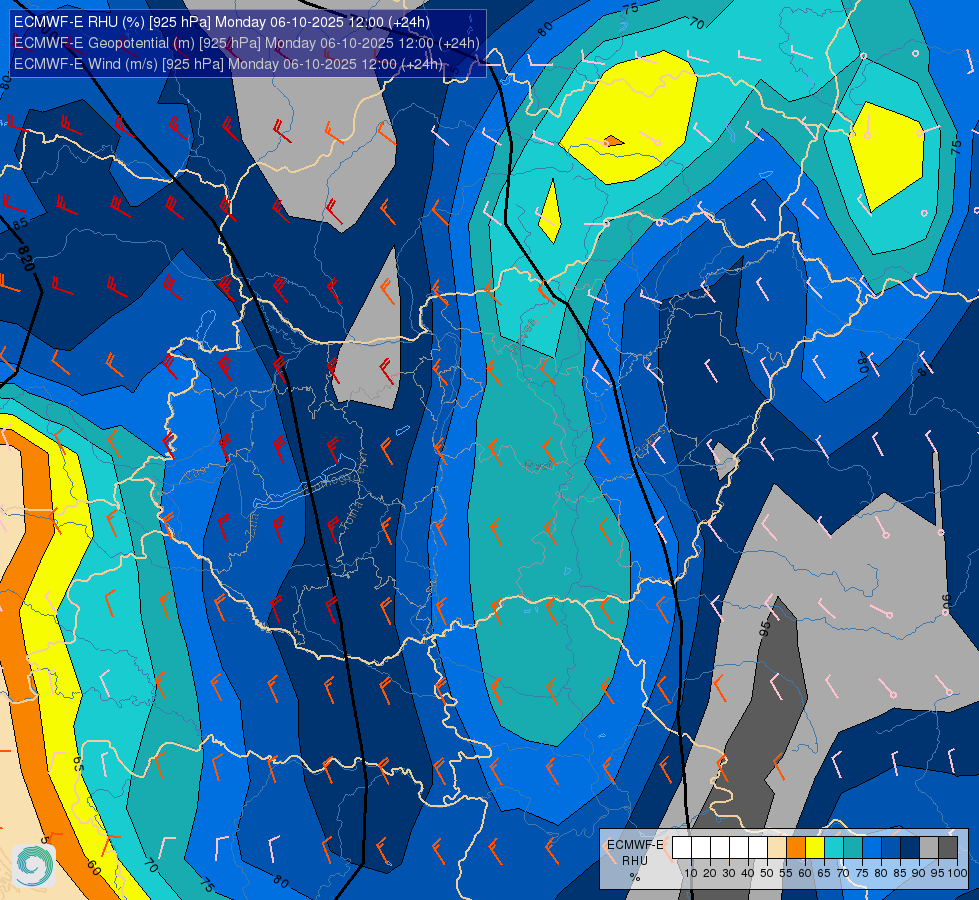Click the legend scale value 10
Image resolution: width=979 pixels, height=900 pixels.
pos(691,873)
